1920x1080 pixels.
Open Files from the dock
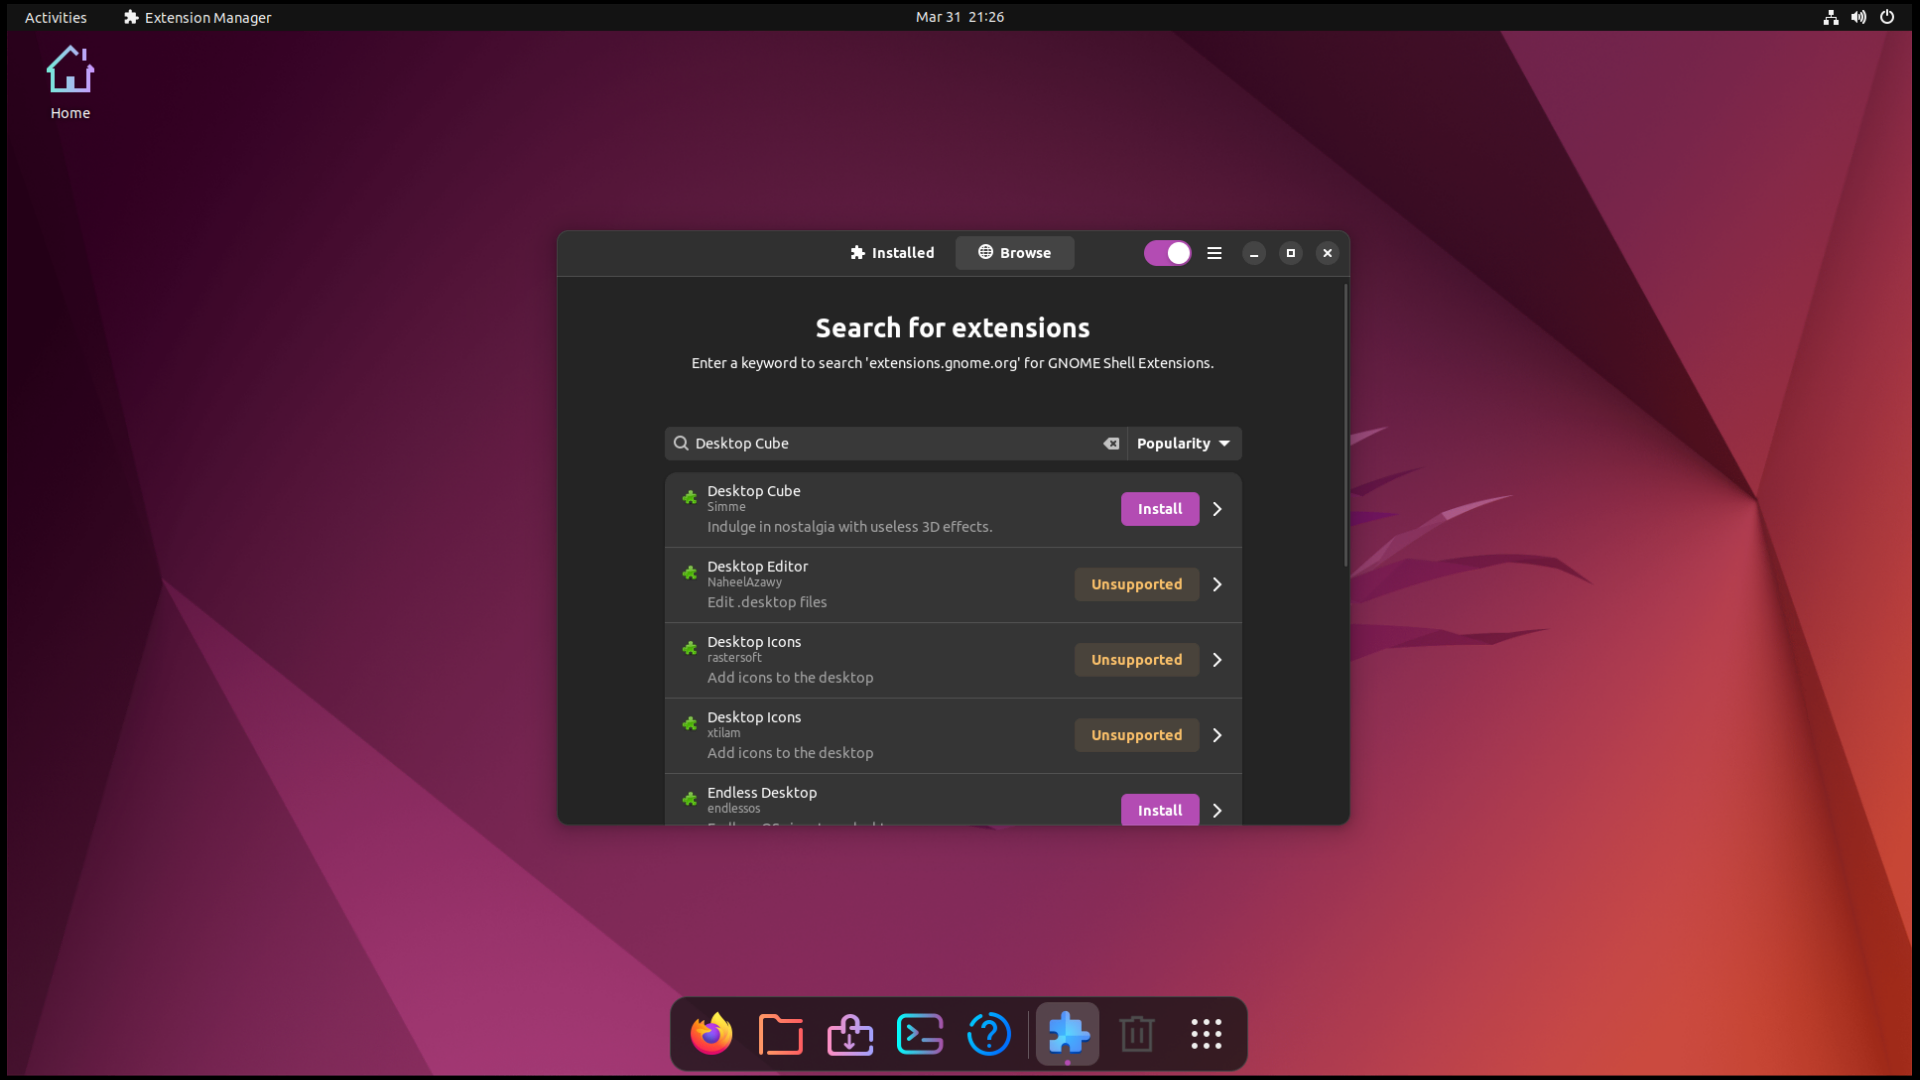point(781,1034)
